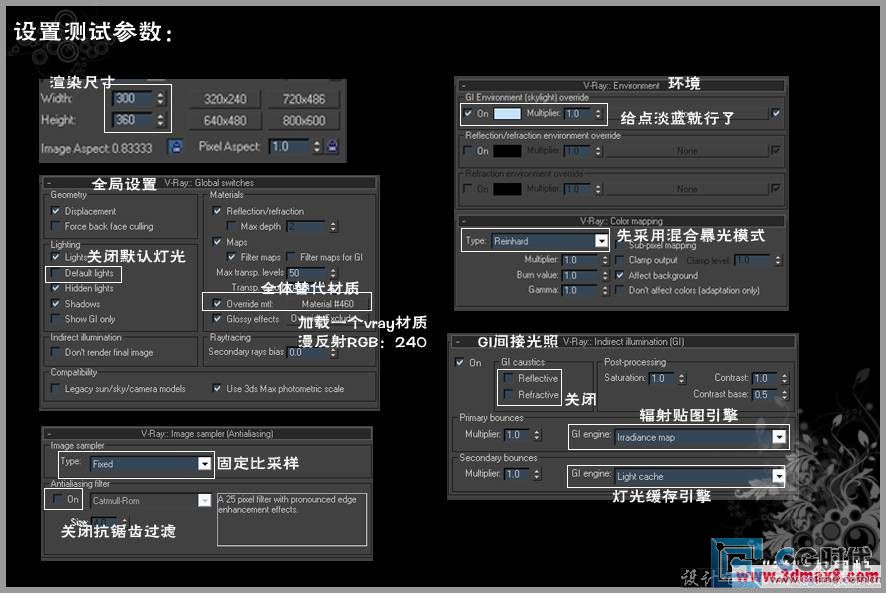Enable the Refractive GI caustics checkbox
This screenshot has height=593, width=886.
click(509, 394)
